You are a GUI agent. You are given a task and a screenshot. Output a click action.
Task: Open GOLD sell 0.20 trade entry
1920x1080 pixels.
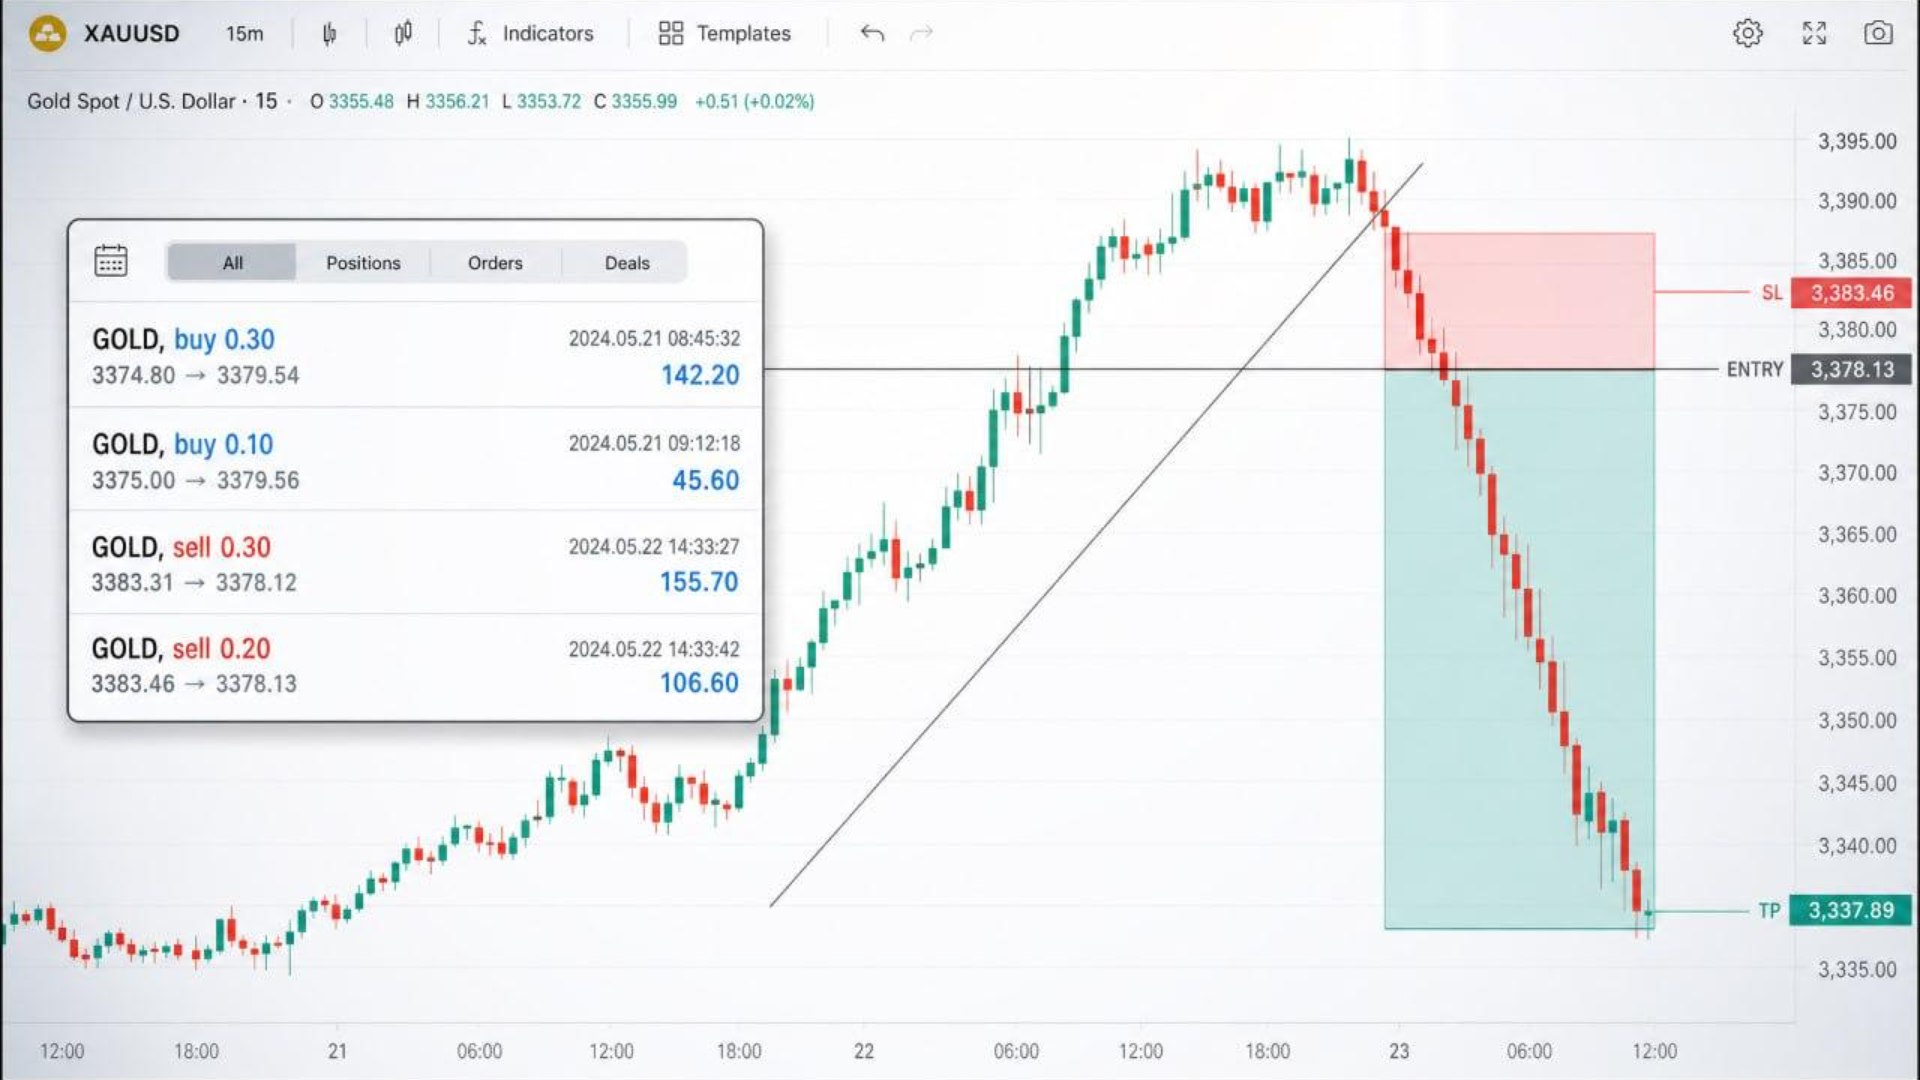415,666
